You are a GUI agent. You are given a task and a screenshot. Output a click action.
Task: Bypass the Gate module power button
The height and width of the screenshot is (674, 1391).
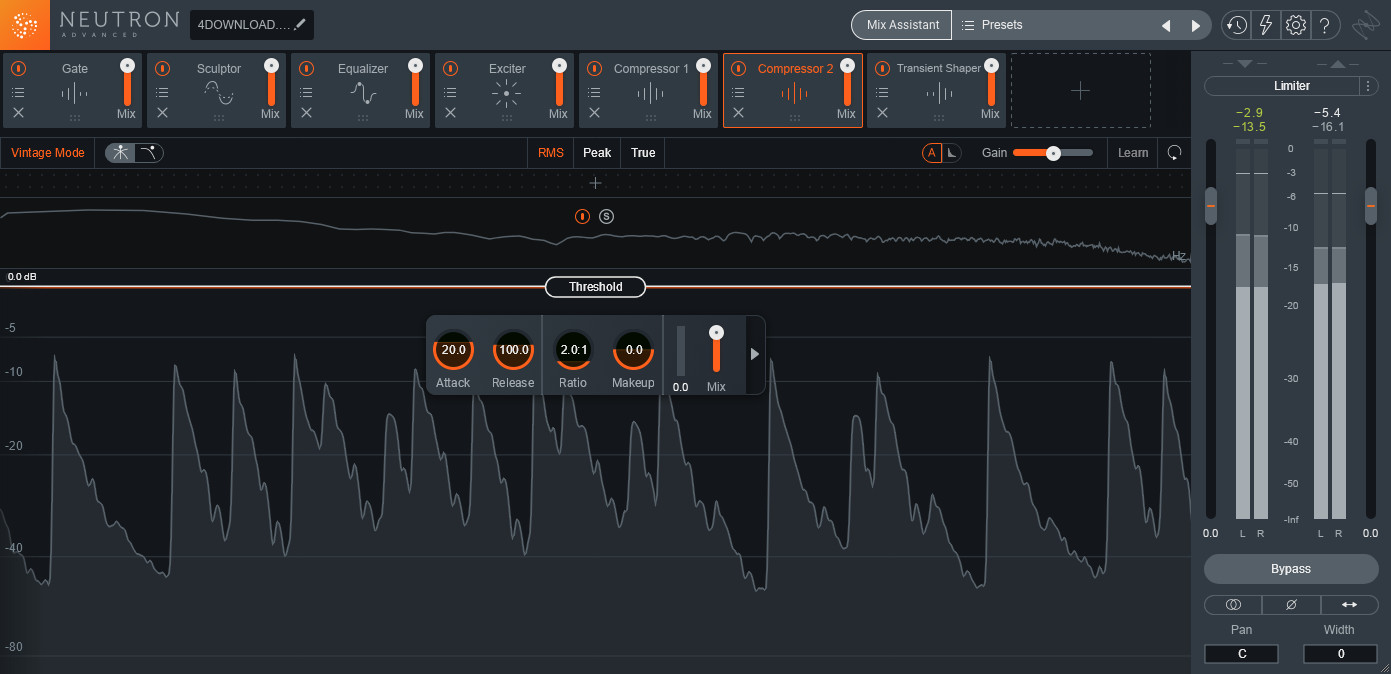click(18, 69)
